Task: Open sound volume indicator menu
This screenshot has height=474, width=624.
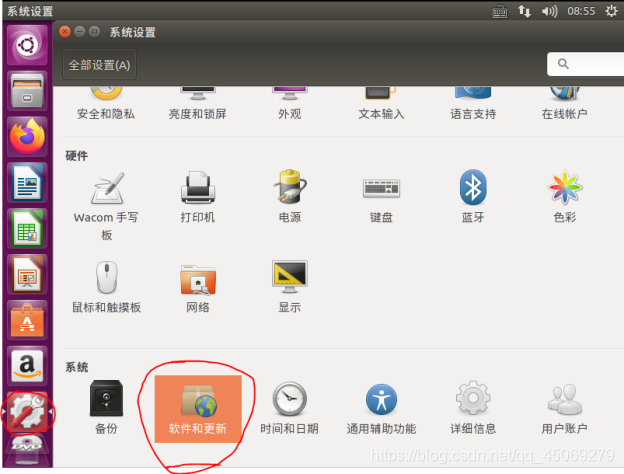Action: tap(550, 11)
